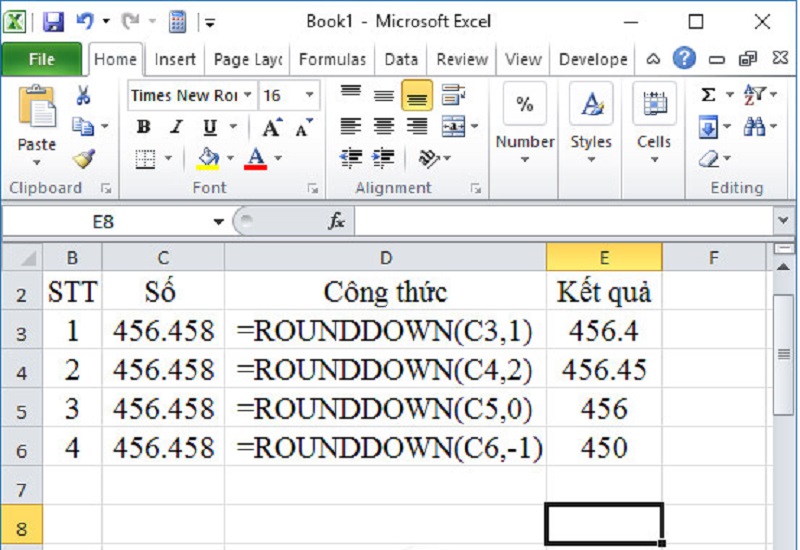800x550 pixels.
Task: Open the Paste options dropdown arrow
Action: click(36, 163)
